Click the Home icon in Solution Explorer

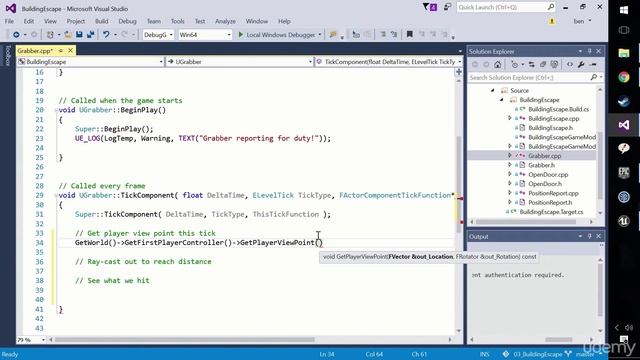click(x=498, y=64)
